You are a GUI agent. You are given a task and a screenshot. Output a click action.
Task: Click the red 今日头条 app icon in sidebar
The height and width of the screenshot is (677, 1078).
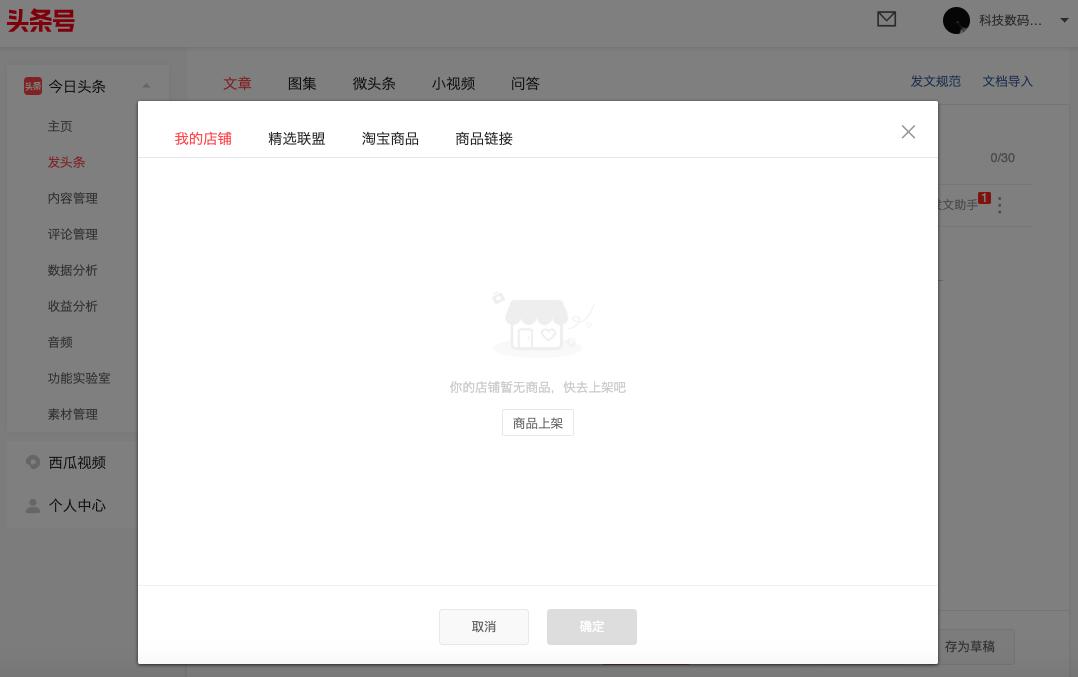click(33, 87)
